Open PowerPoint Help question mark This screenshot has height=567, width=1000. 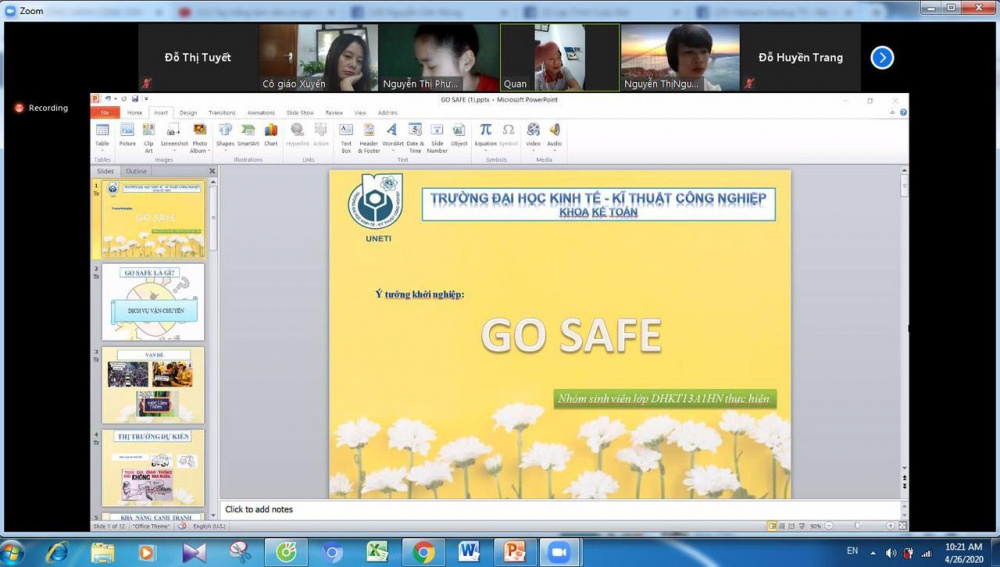tap(903, 112)
